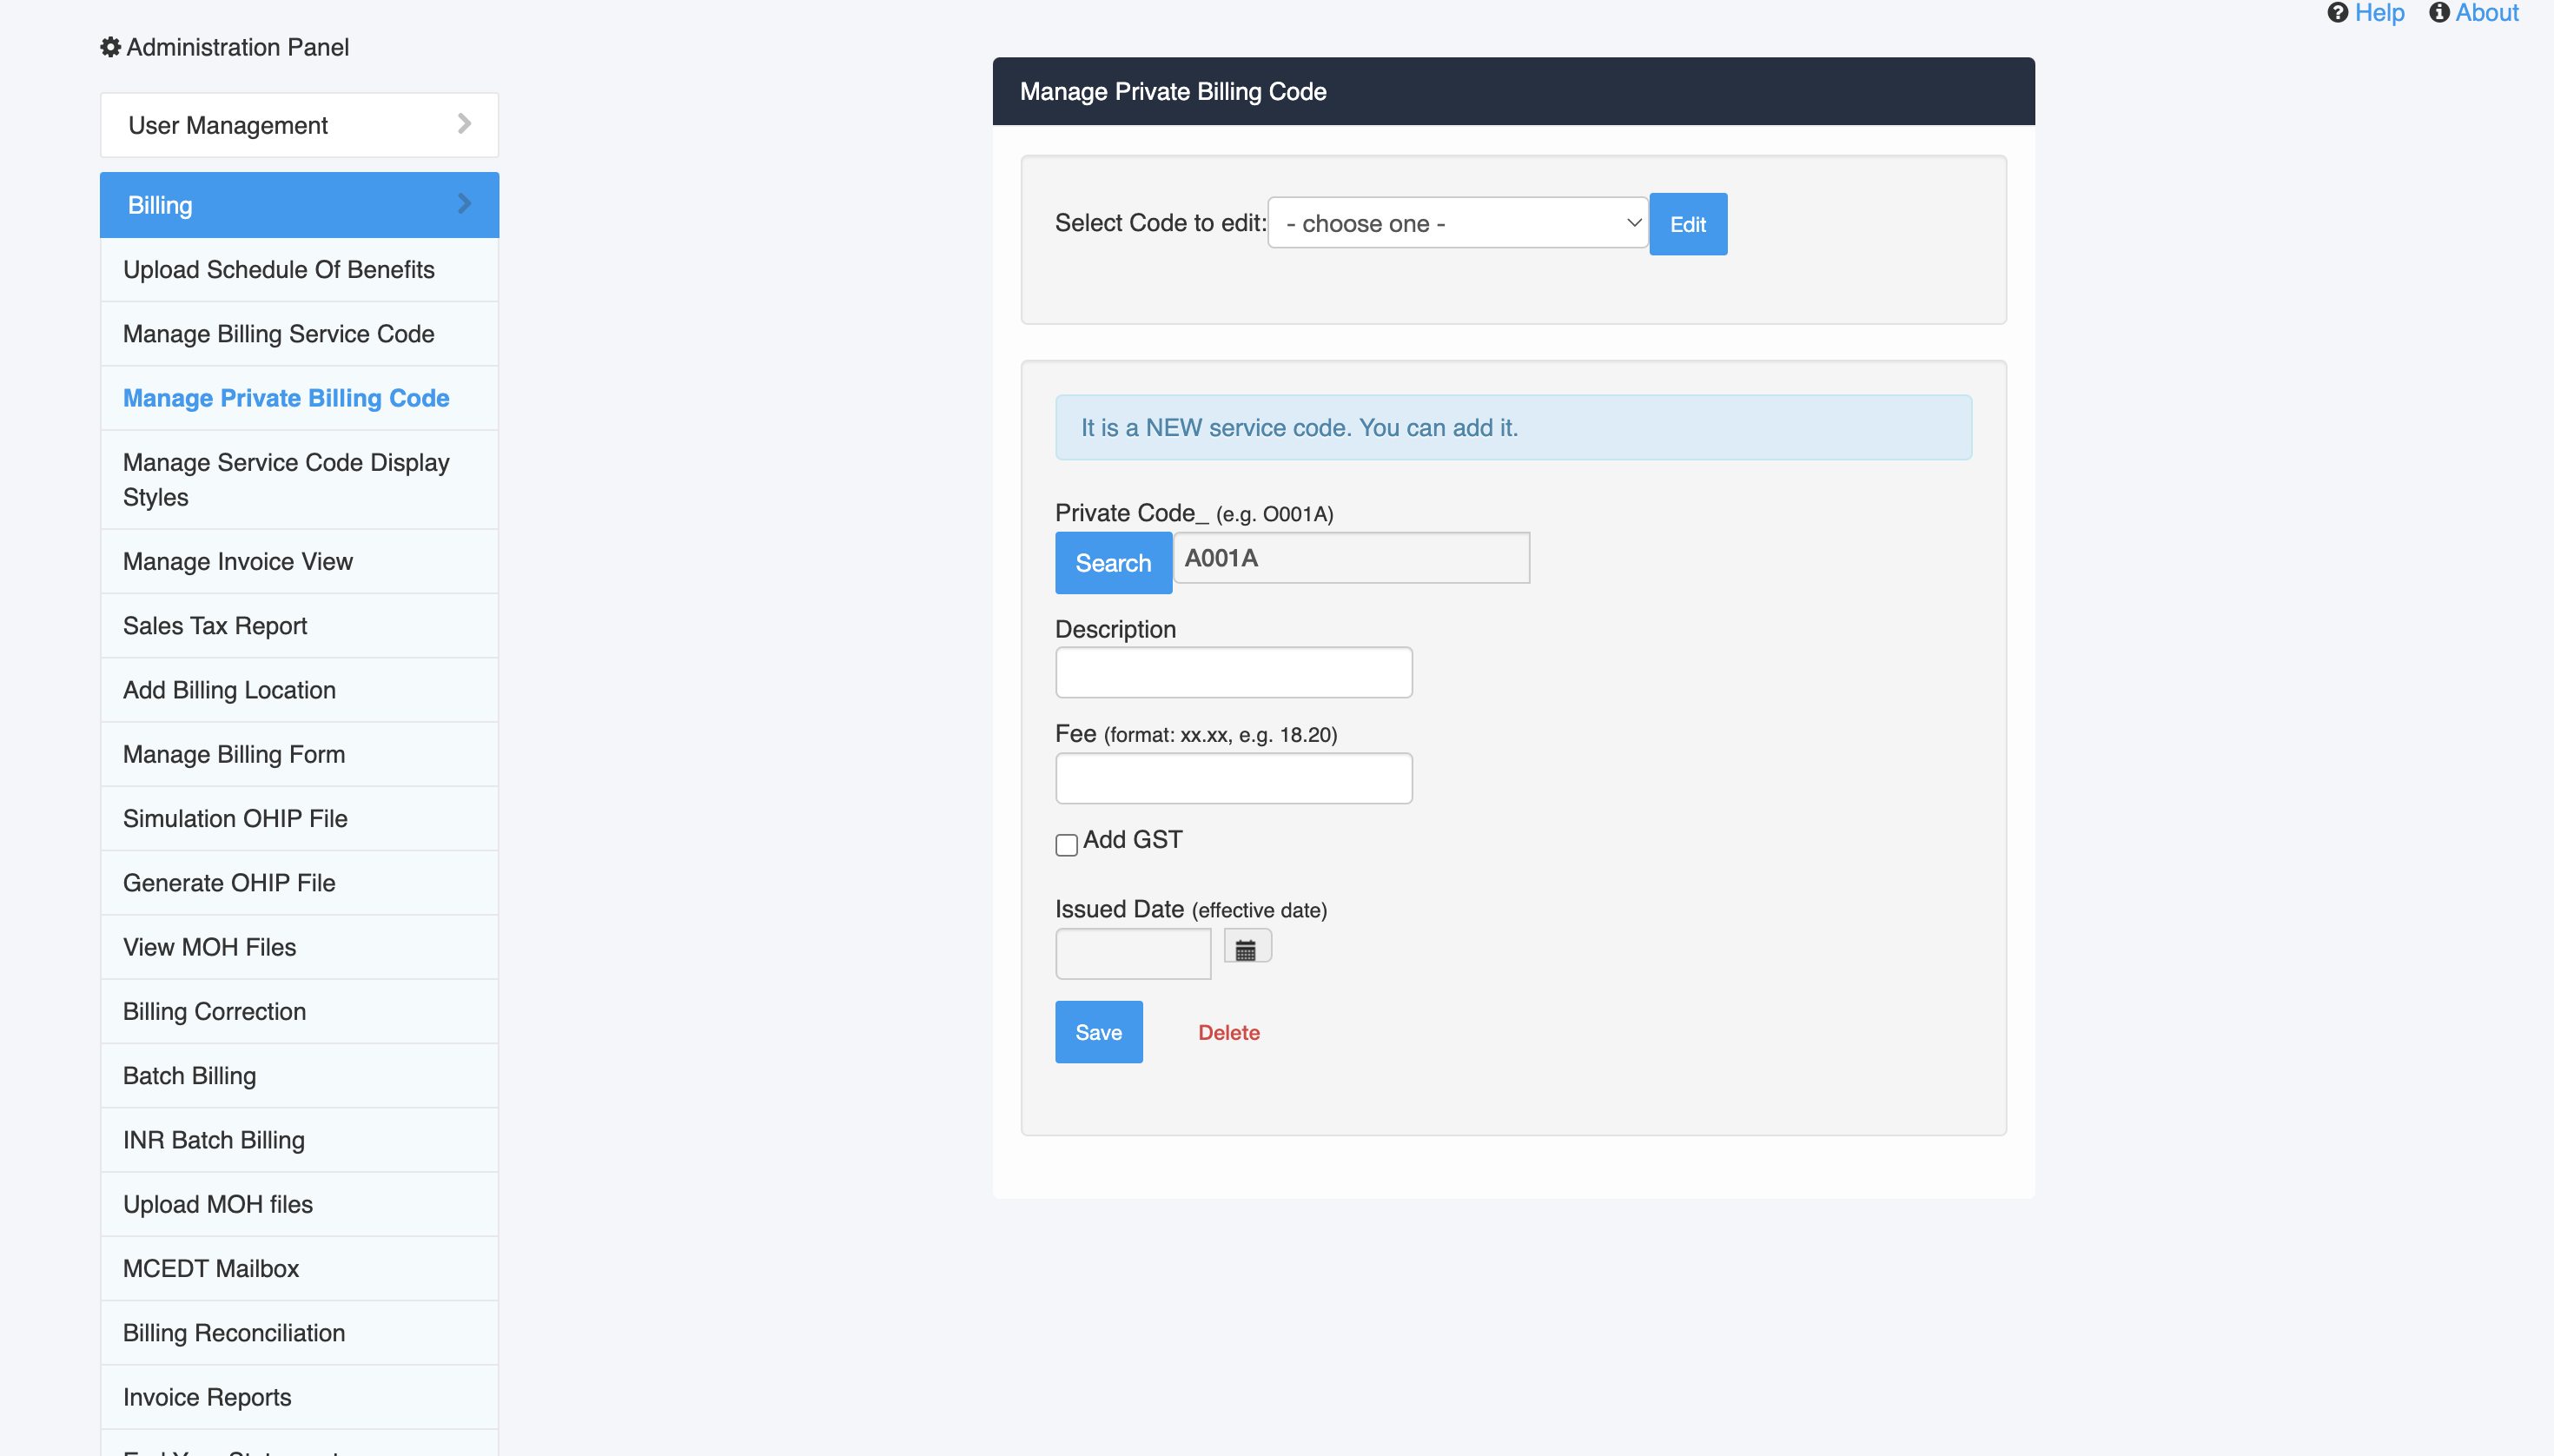Click the Issued Date text field

1133,953
